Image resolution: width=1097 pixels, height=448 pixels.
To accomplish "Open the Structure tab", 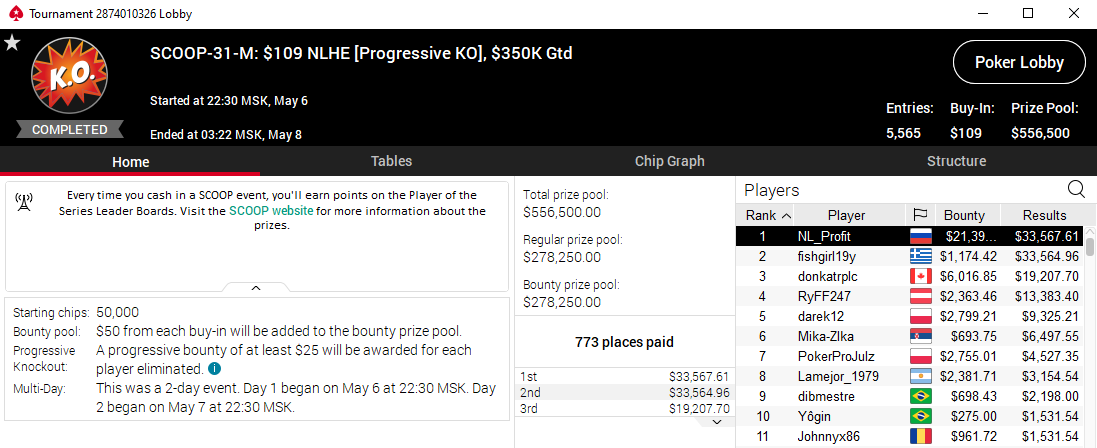I will [956, 161].
